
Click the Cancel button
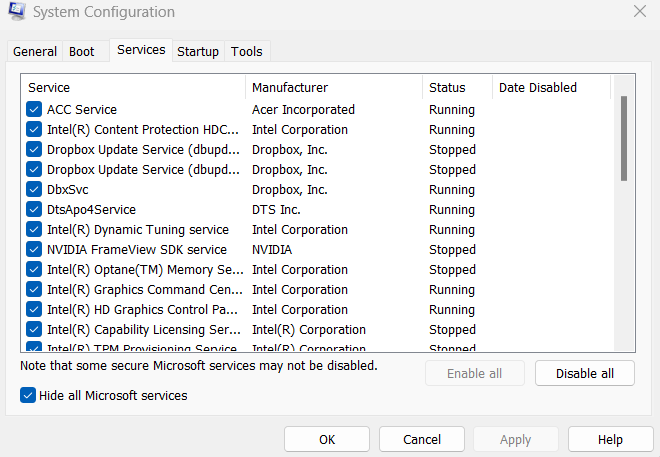(421, 439)
